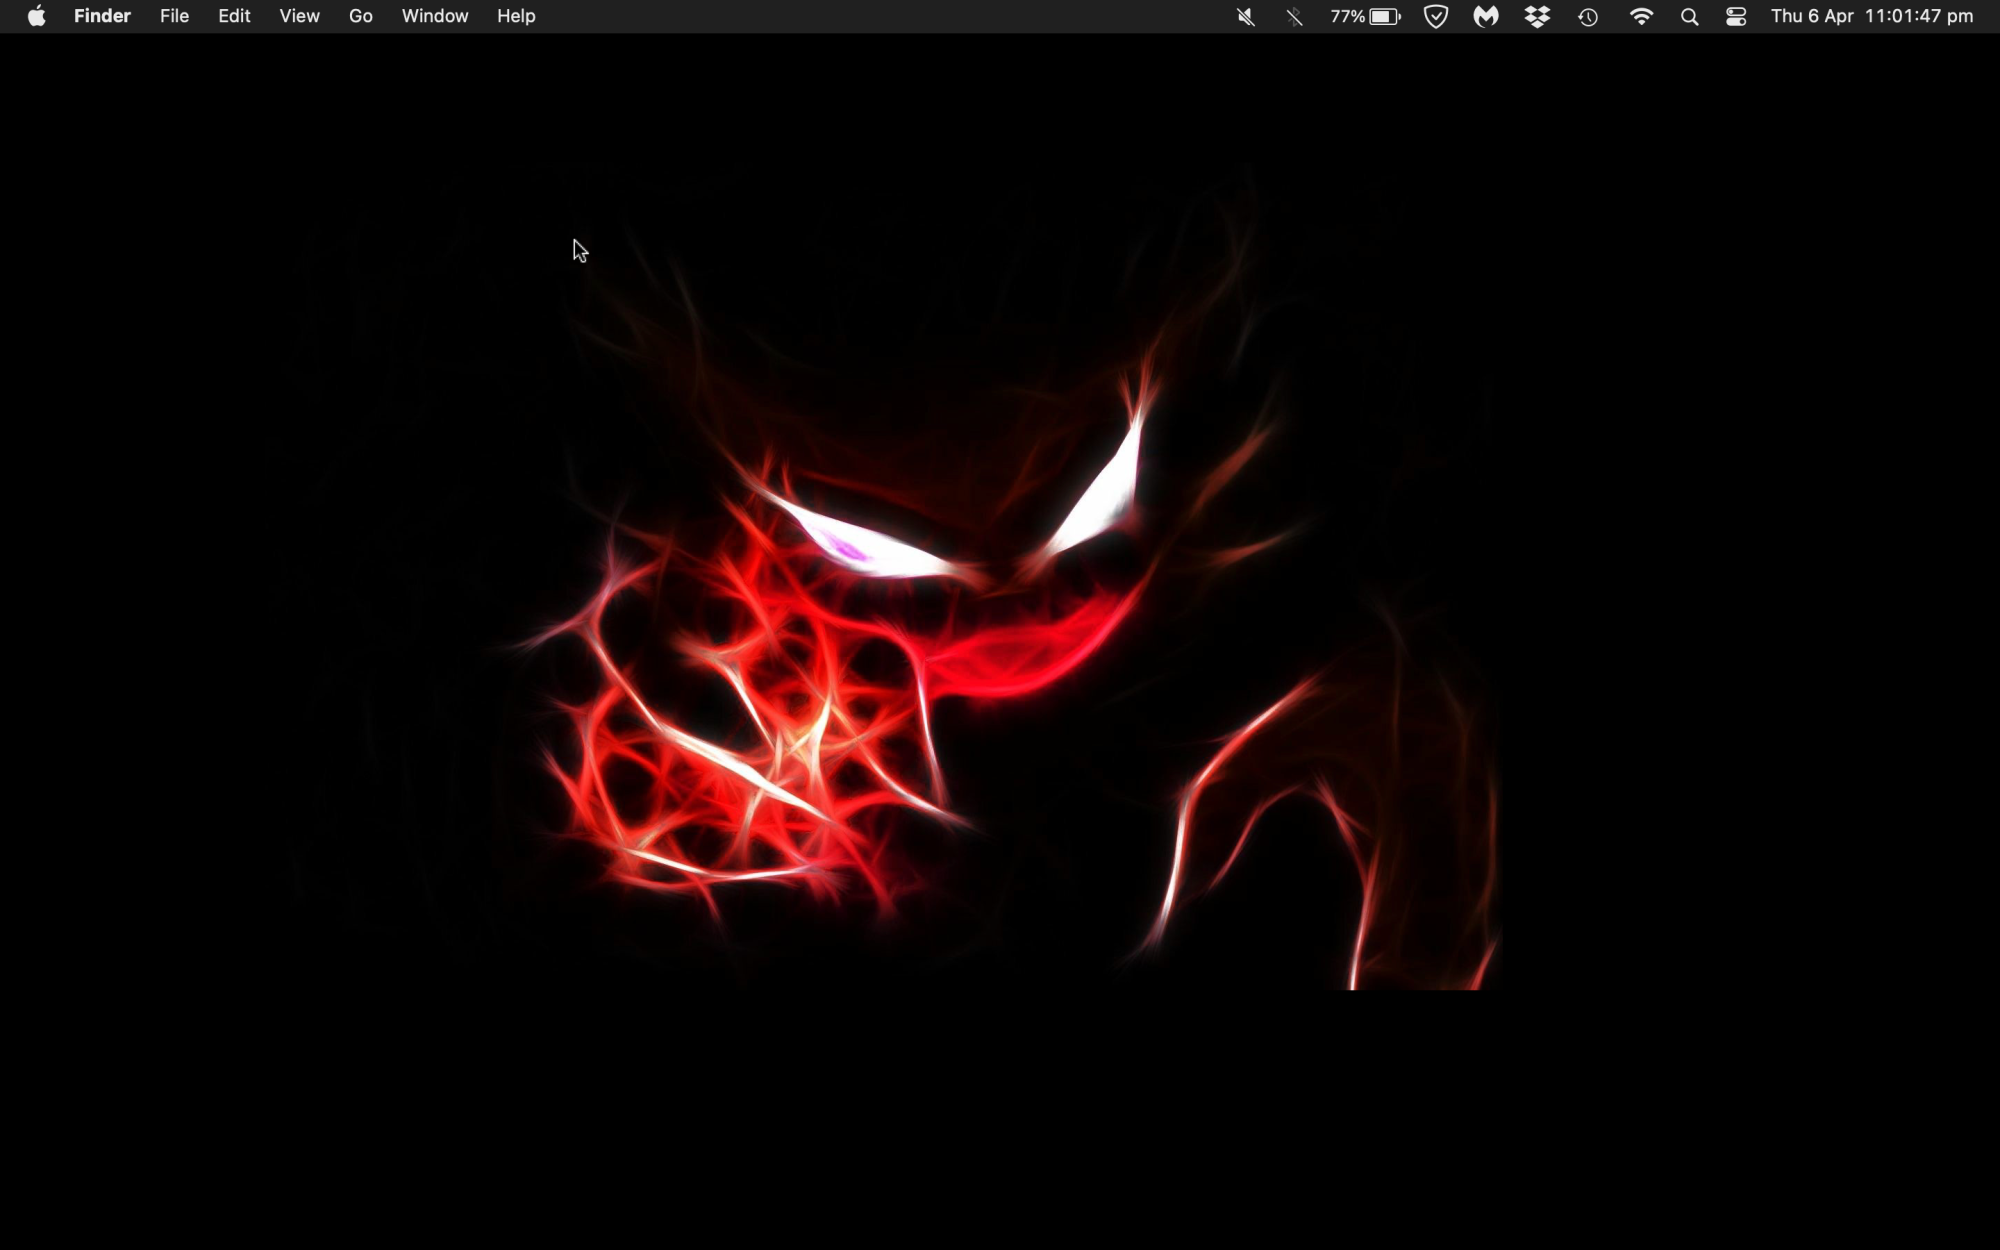This screenshot has height=1250, width=2000.
Task: Open the Dropbox menu bar icon
Action: (x=1537, y=17)
